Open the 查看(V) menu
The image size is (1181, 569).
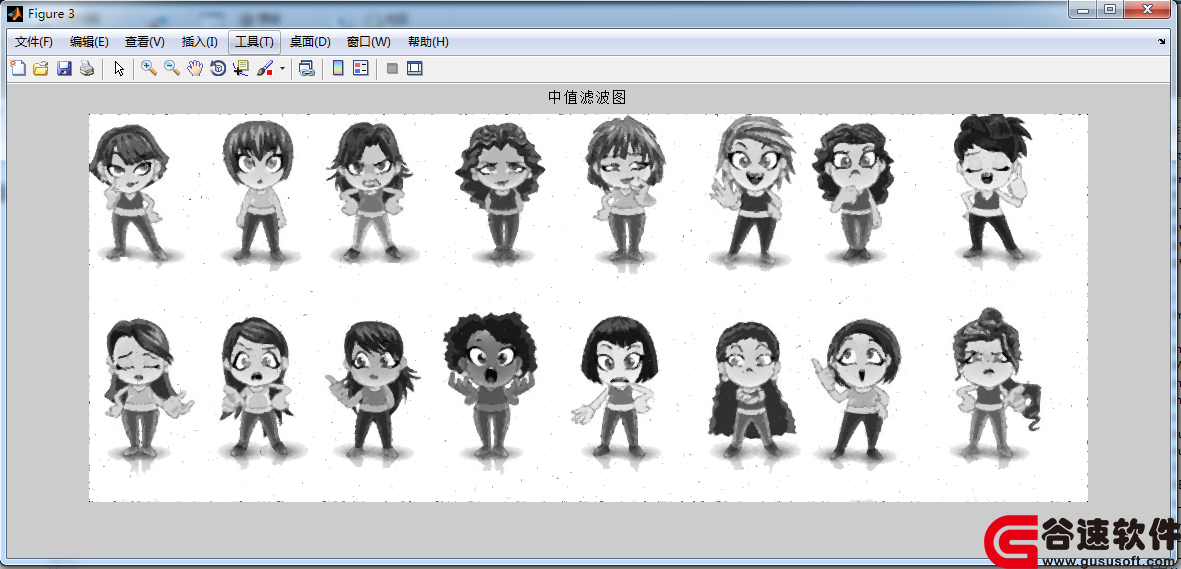[145, 42]
